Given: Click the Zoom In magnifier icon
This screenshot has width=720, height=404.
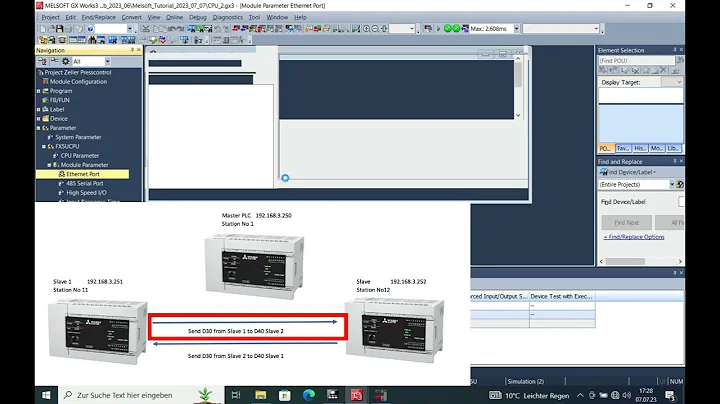Looking at the screenshot, I should [x=366, y=28].
